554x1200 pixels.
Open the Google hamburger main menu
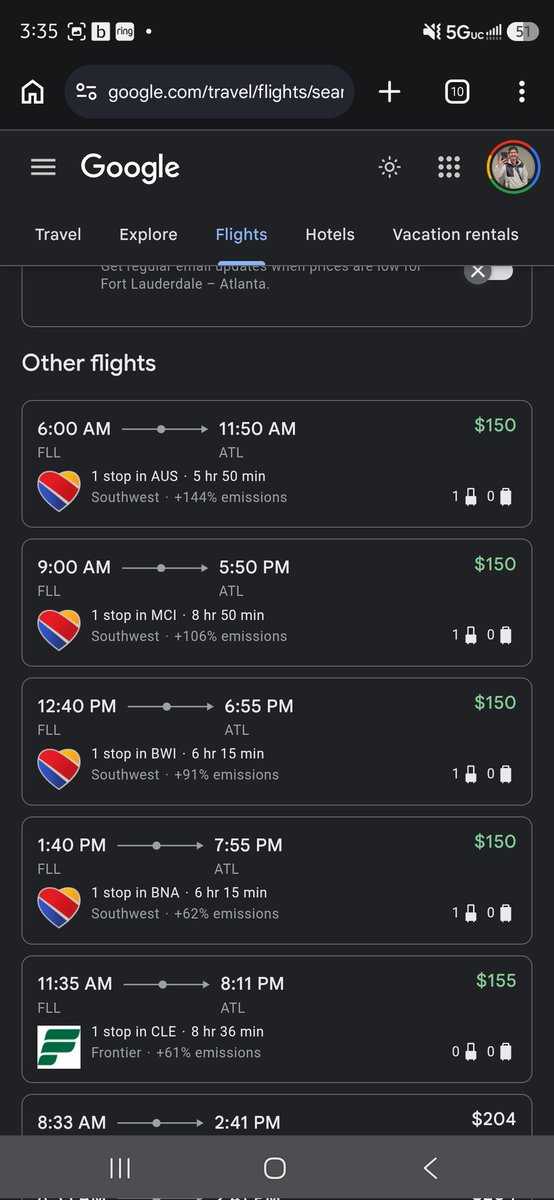(43, 167)
